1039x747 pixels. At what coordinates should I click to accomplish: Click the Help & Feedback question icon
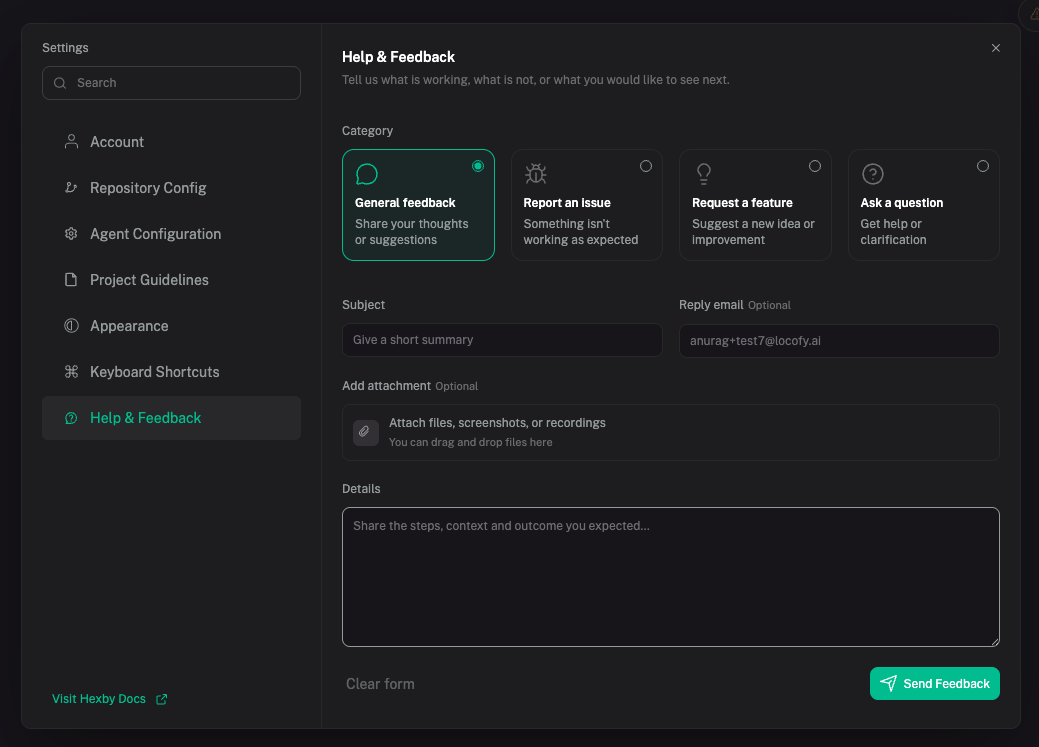coord(71,418)
